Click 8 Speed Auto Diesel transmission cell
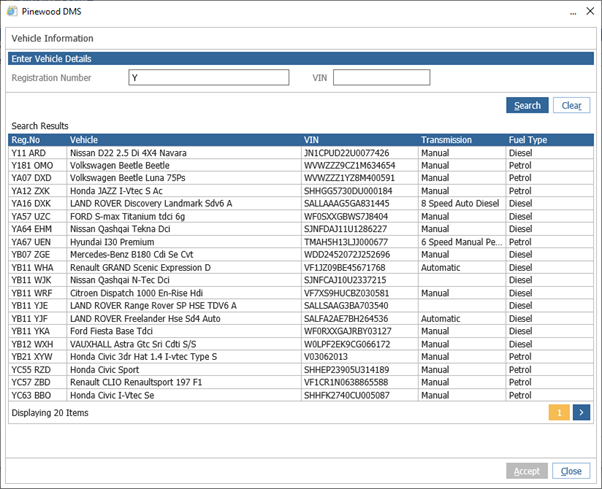The width and height of the screenshot is (602, 489). click(x=460, y=203)
